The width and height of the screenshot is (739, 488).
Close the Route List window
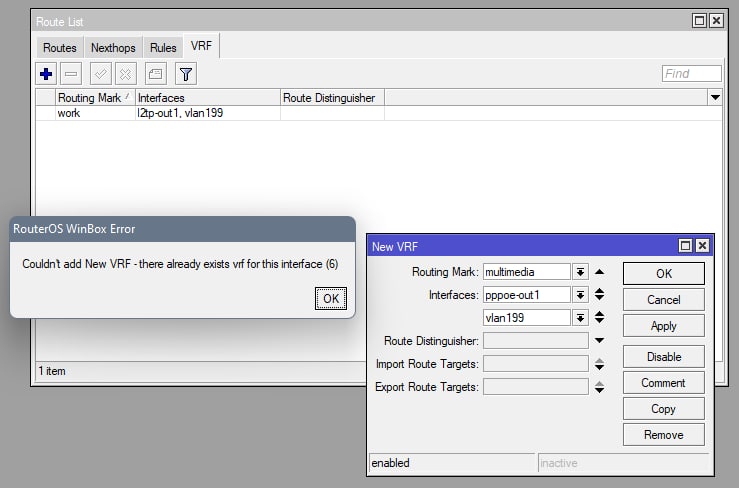(x=716, y=21)
